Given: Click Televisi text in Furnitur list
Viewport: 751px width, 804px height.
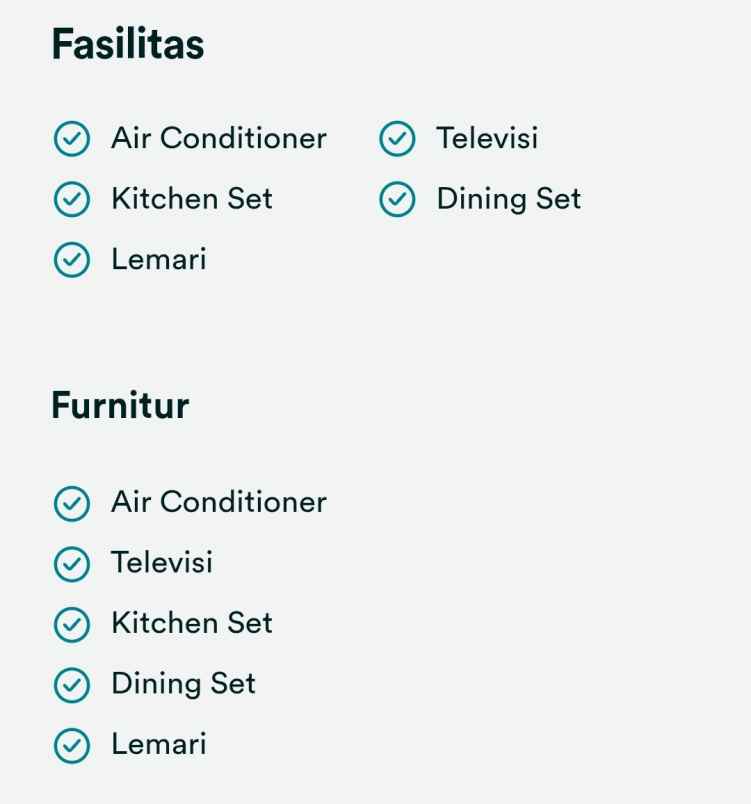Looking at the screenshot, I should pos(162,563).
